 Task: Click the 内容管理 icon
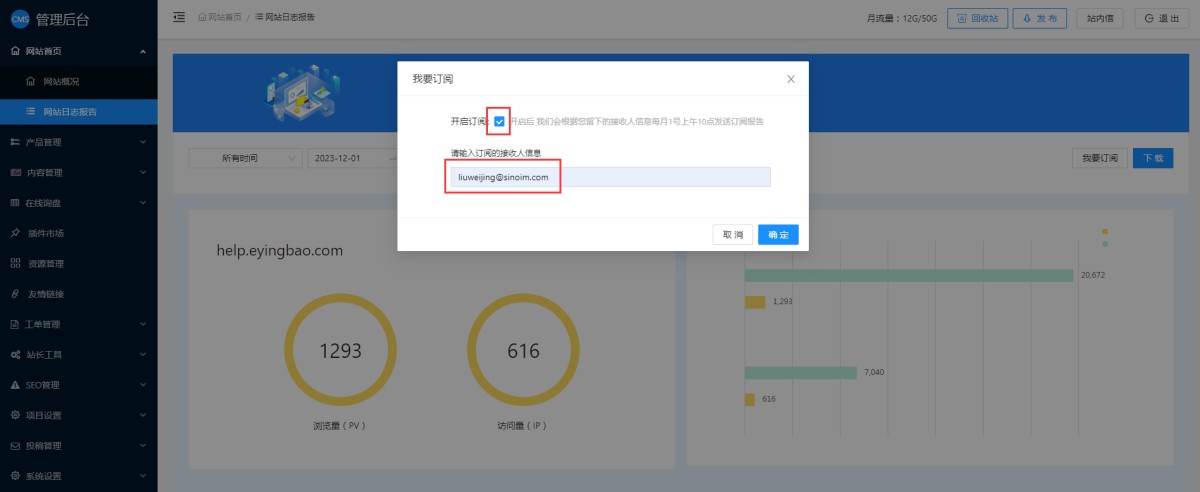[x=15, y=172]
